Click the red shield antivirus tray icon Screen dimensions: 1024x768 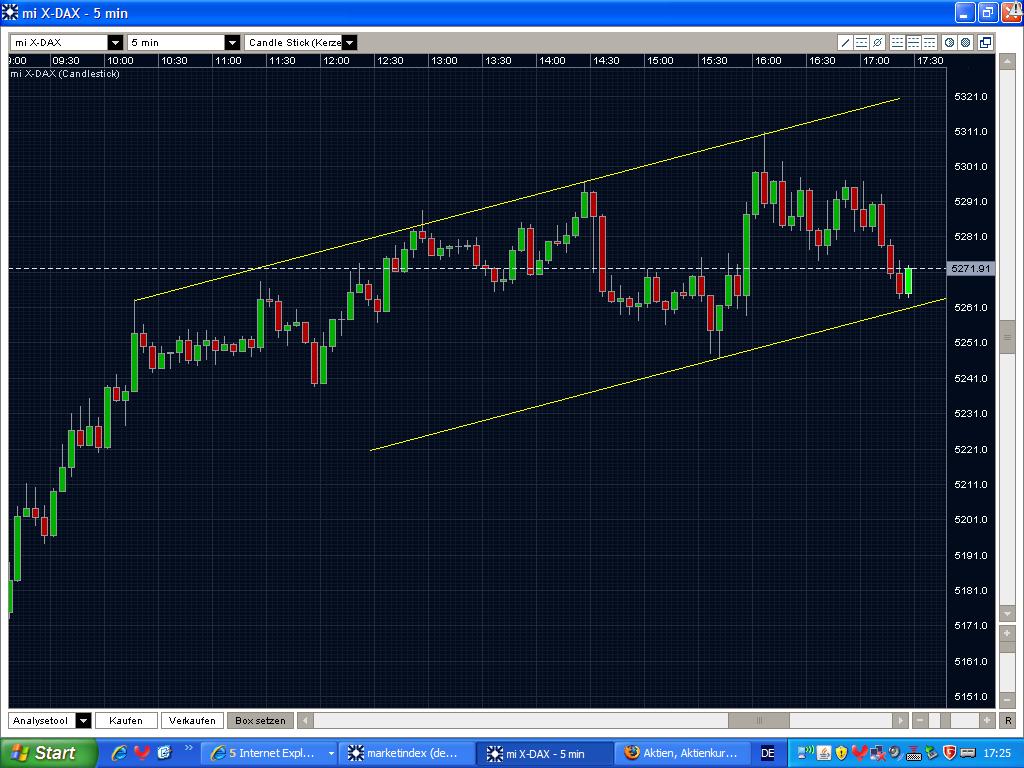pyautogui.click(x=950, y=754)
